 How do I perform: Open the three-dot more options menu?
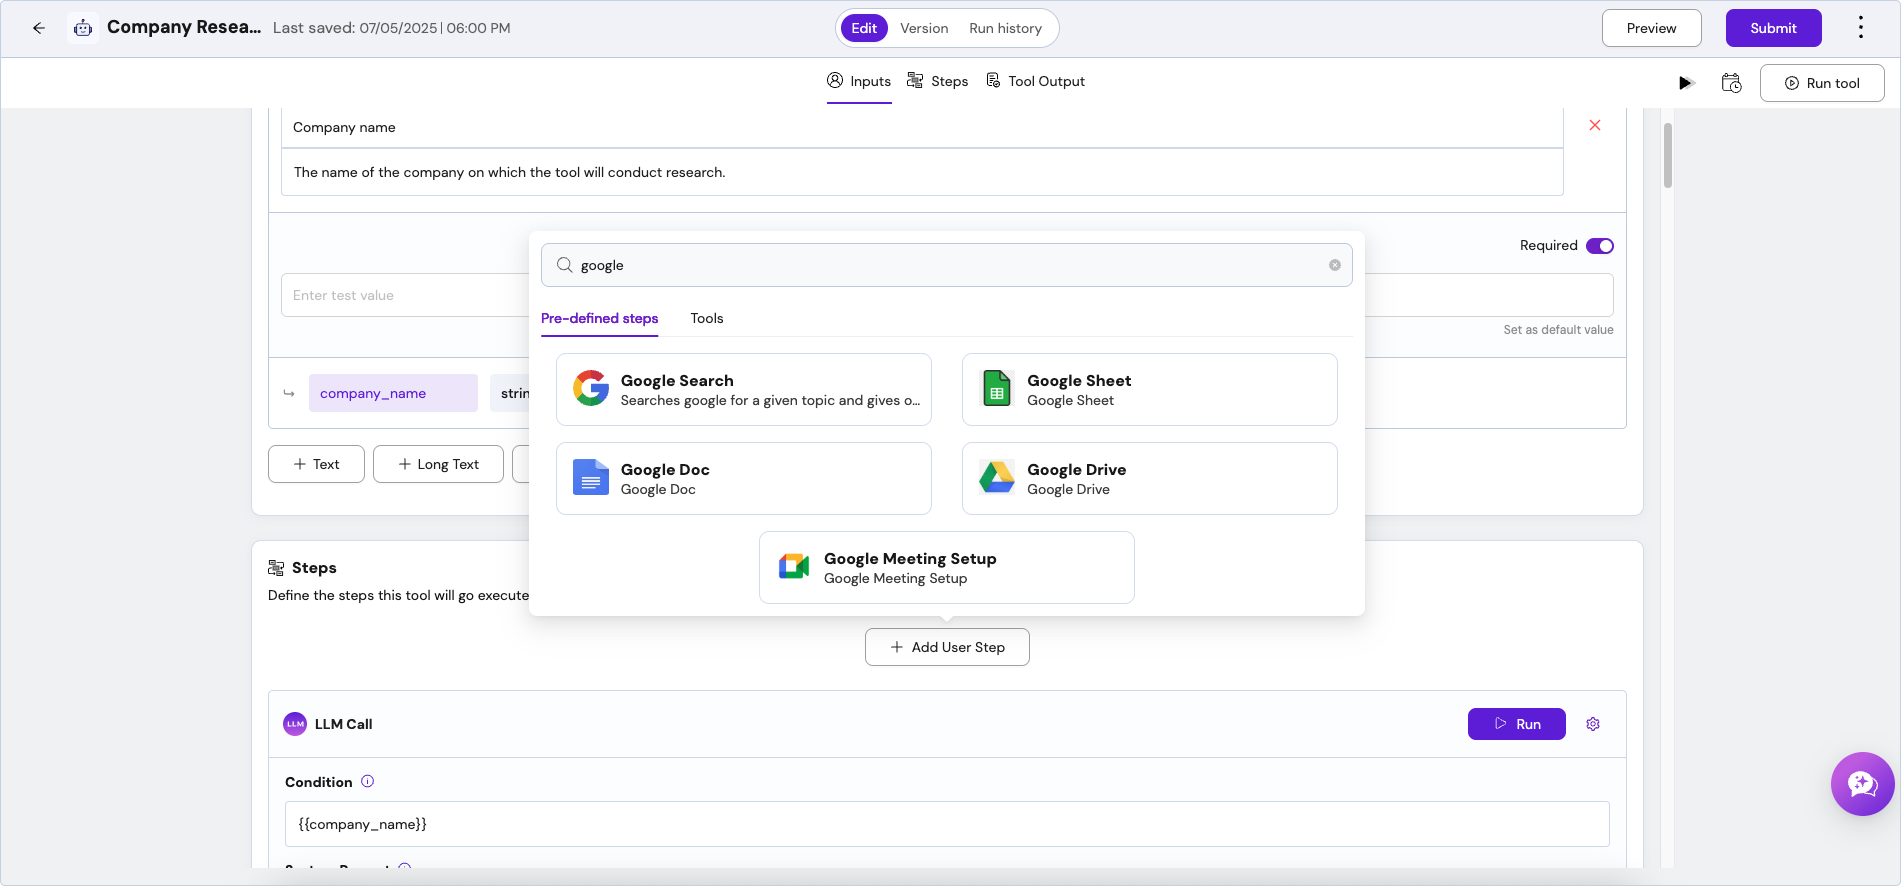(1860, 28)
